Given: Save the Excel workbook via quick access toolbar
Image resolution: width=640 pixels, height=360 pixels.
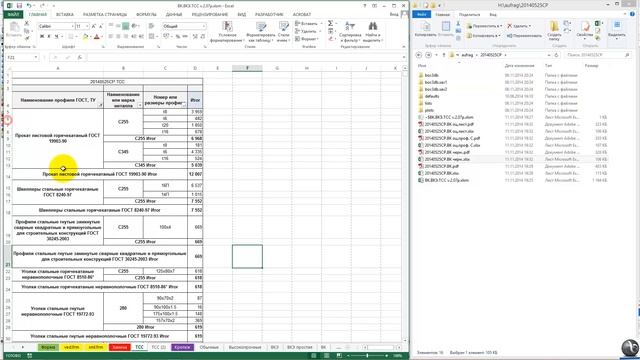Looking at the screenshot, I should point(19,6).
